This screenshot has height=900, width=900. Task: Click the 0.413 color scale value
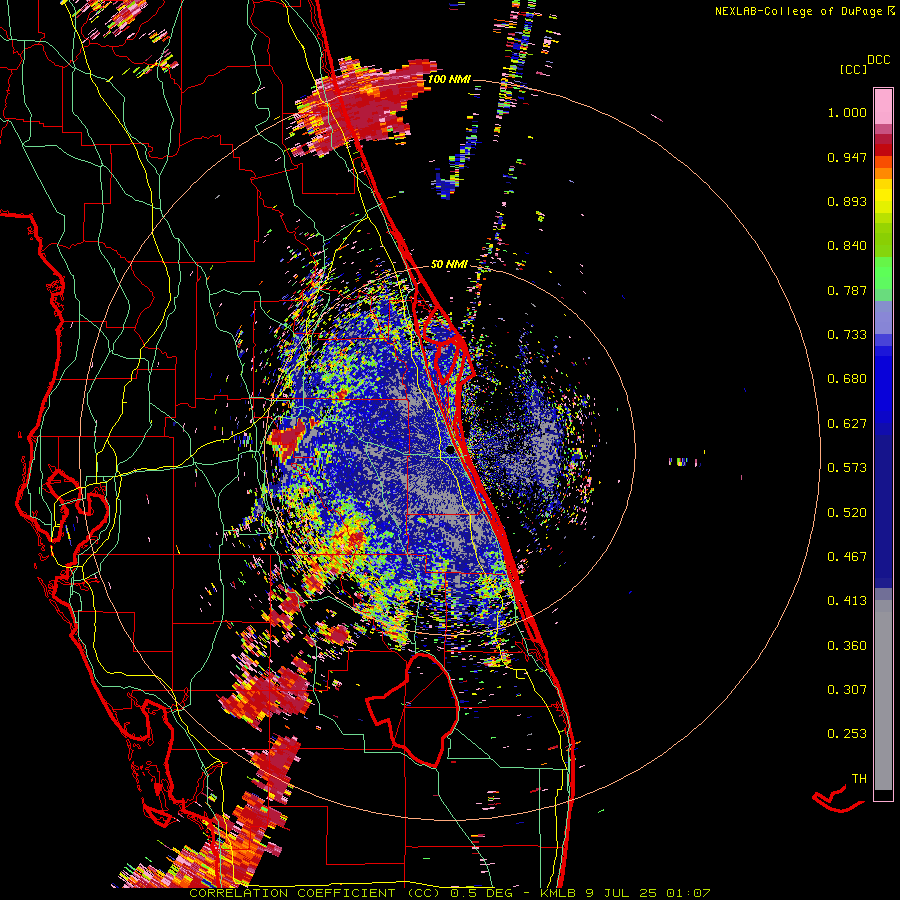point(847,601)
